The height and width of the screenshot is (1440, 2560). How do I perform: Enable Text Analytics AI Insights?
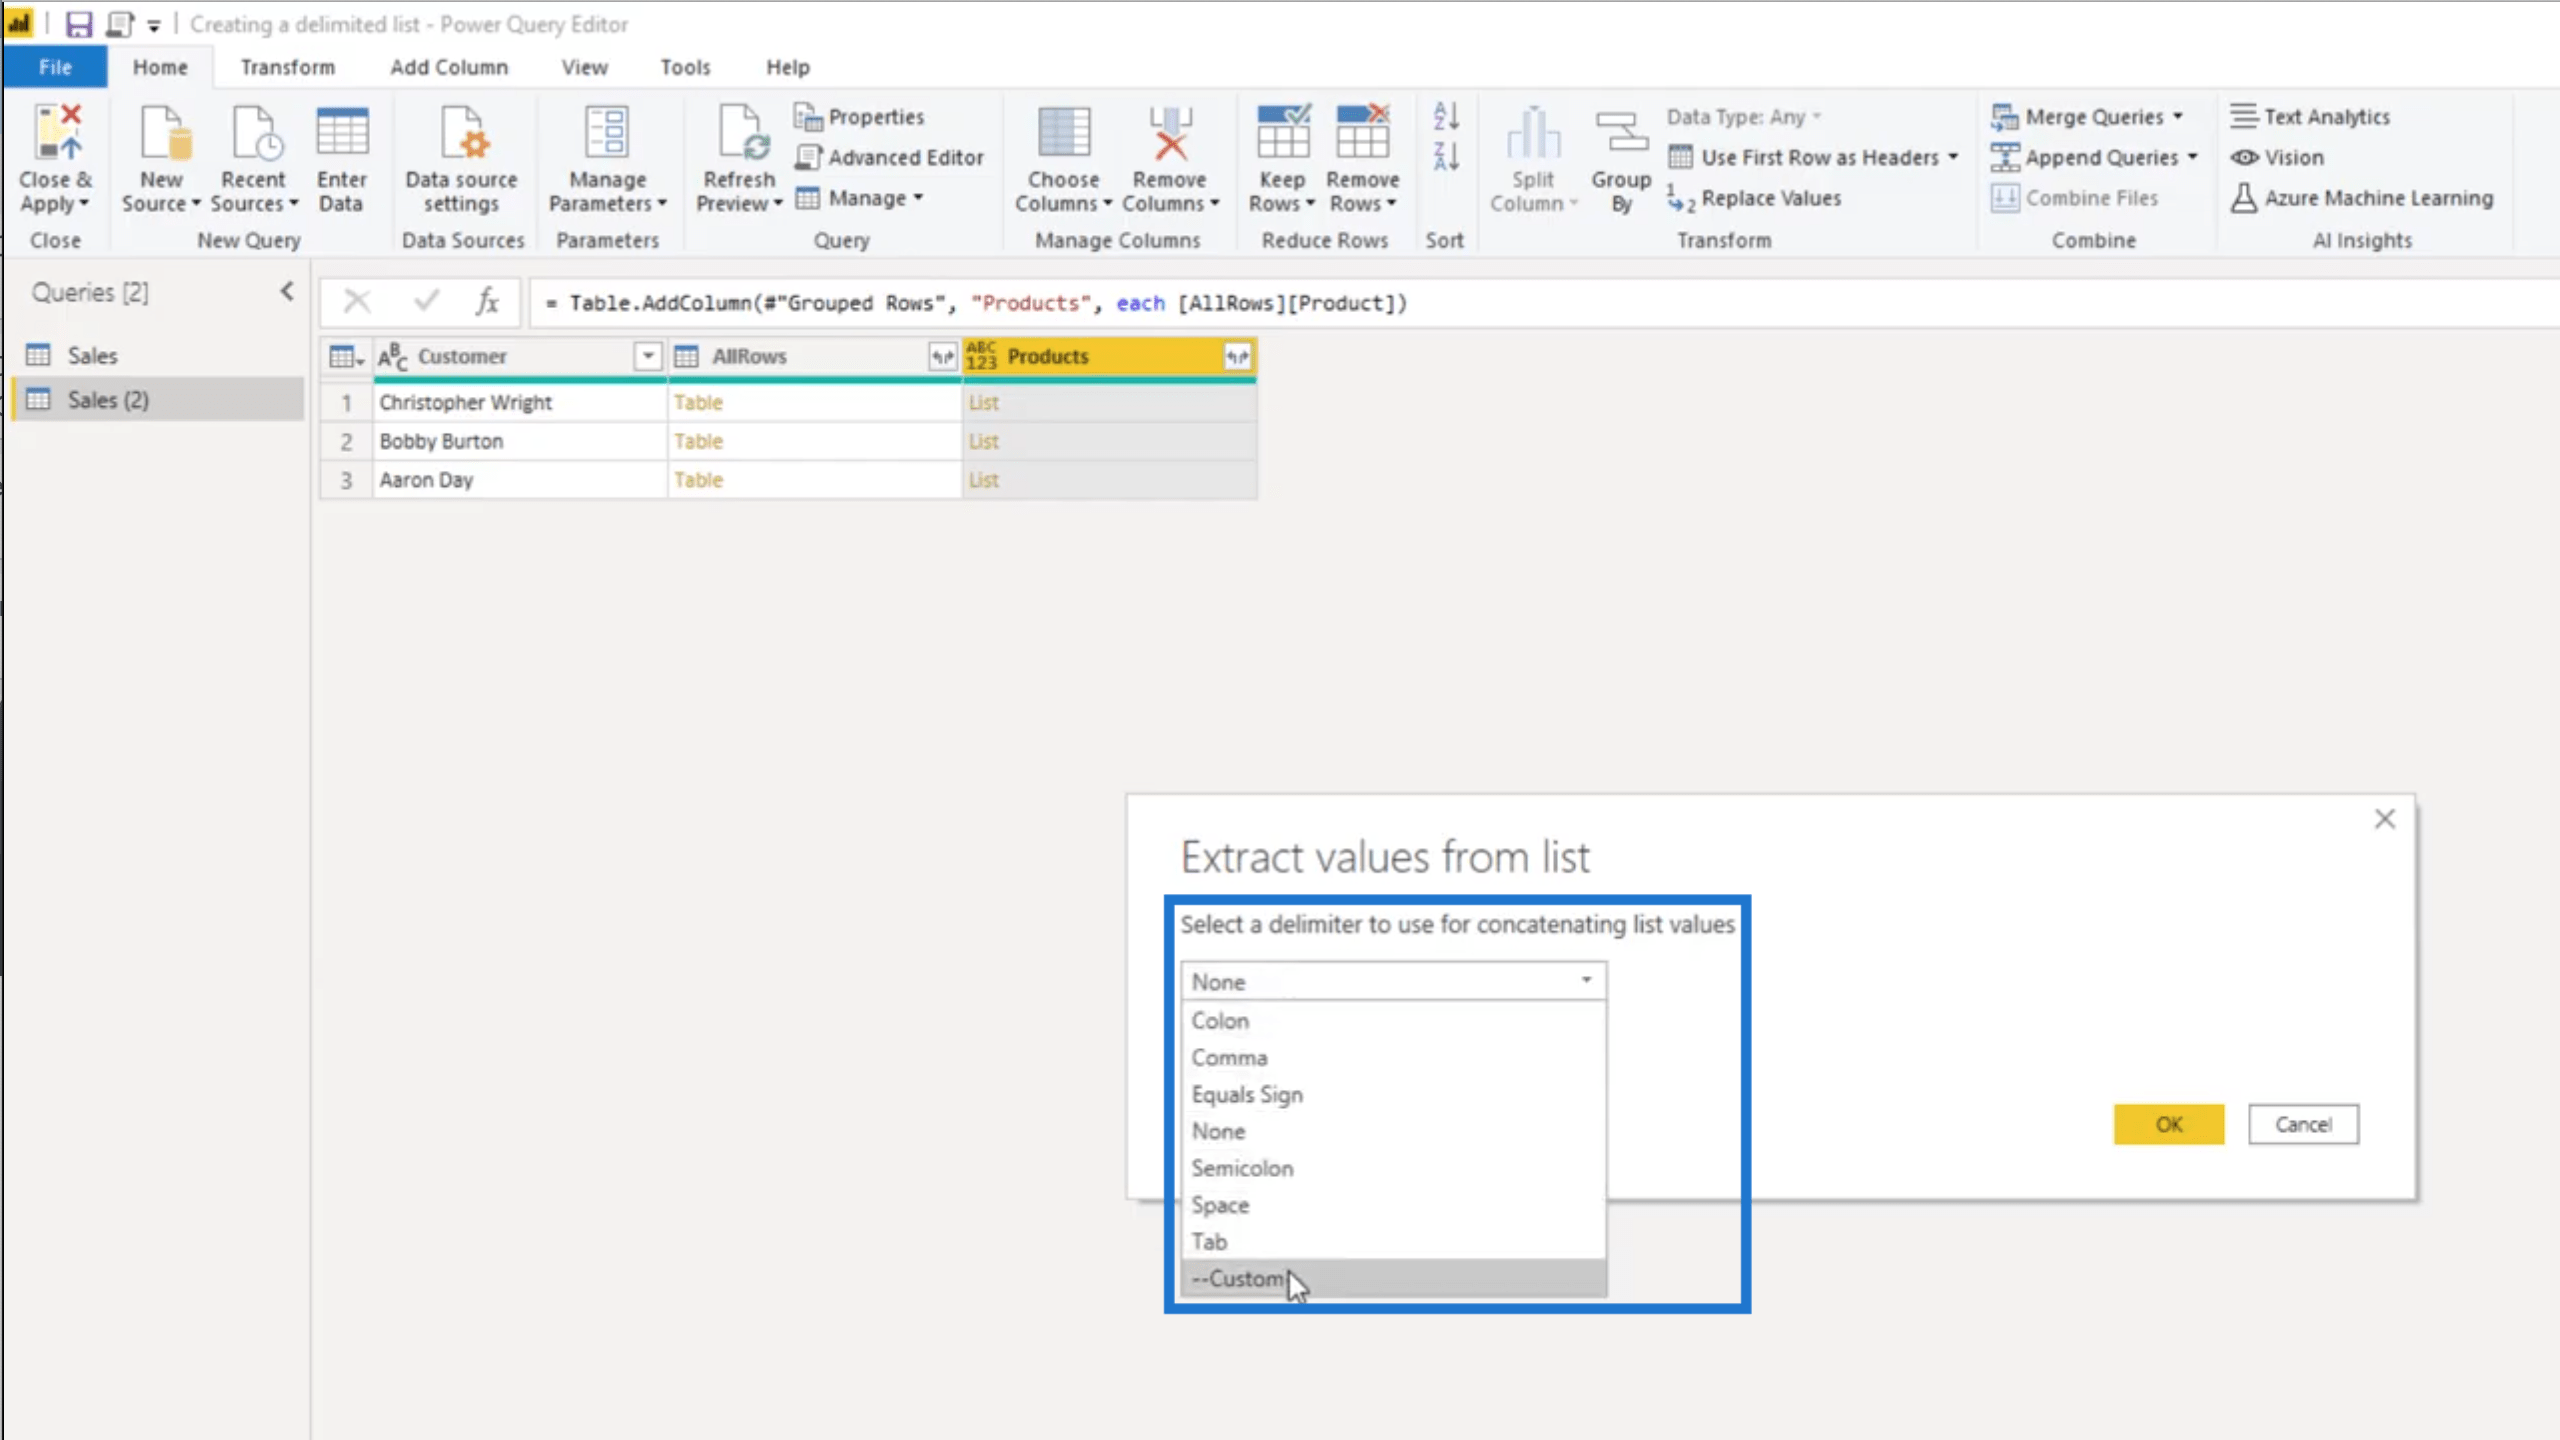pyautogui.click(x=2310, y=114)
